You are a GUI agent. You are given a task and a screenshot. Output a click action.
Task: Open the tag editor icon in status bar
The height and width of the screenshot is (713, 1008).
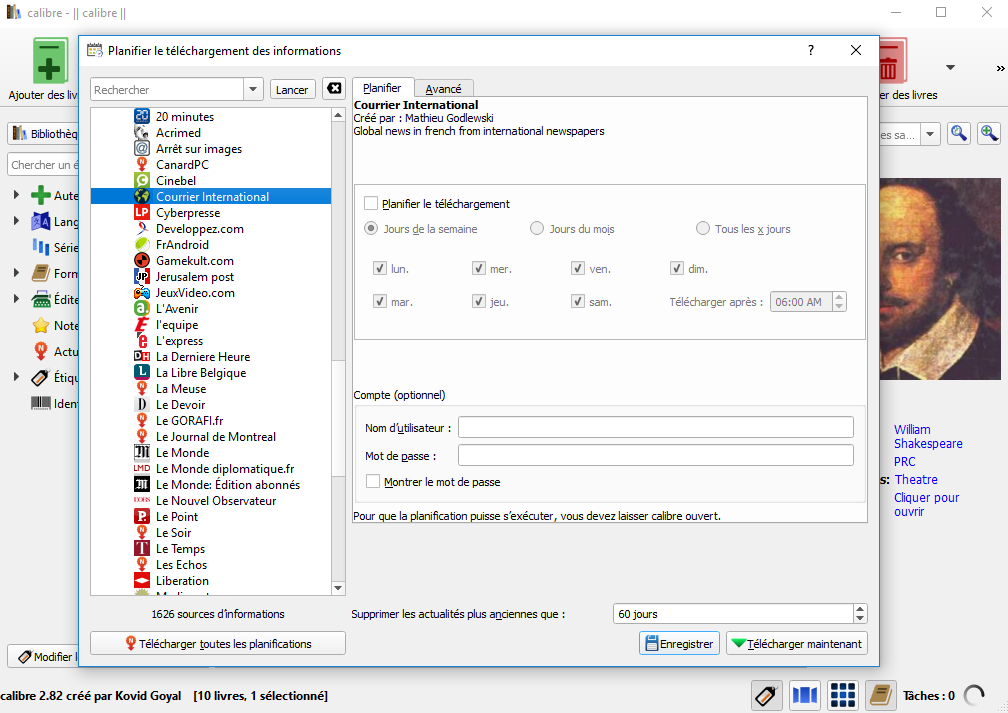coord(766,694)
